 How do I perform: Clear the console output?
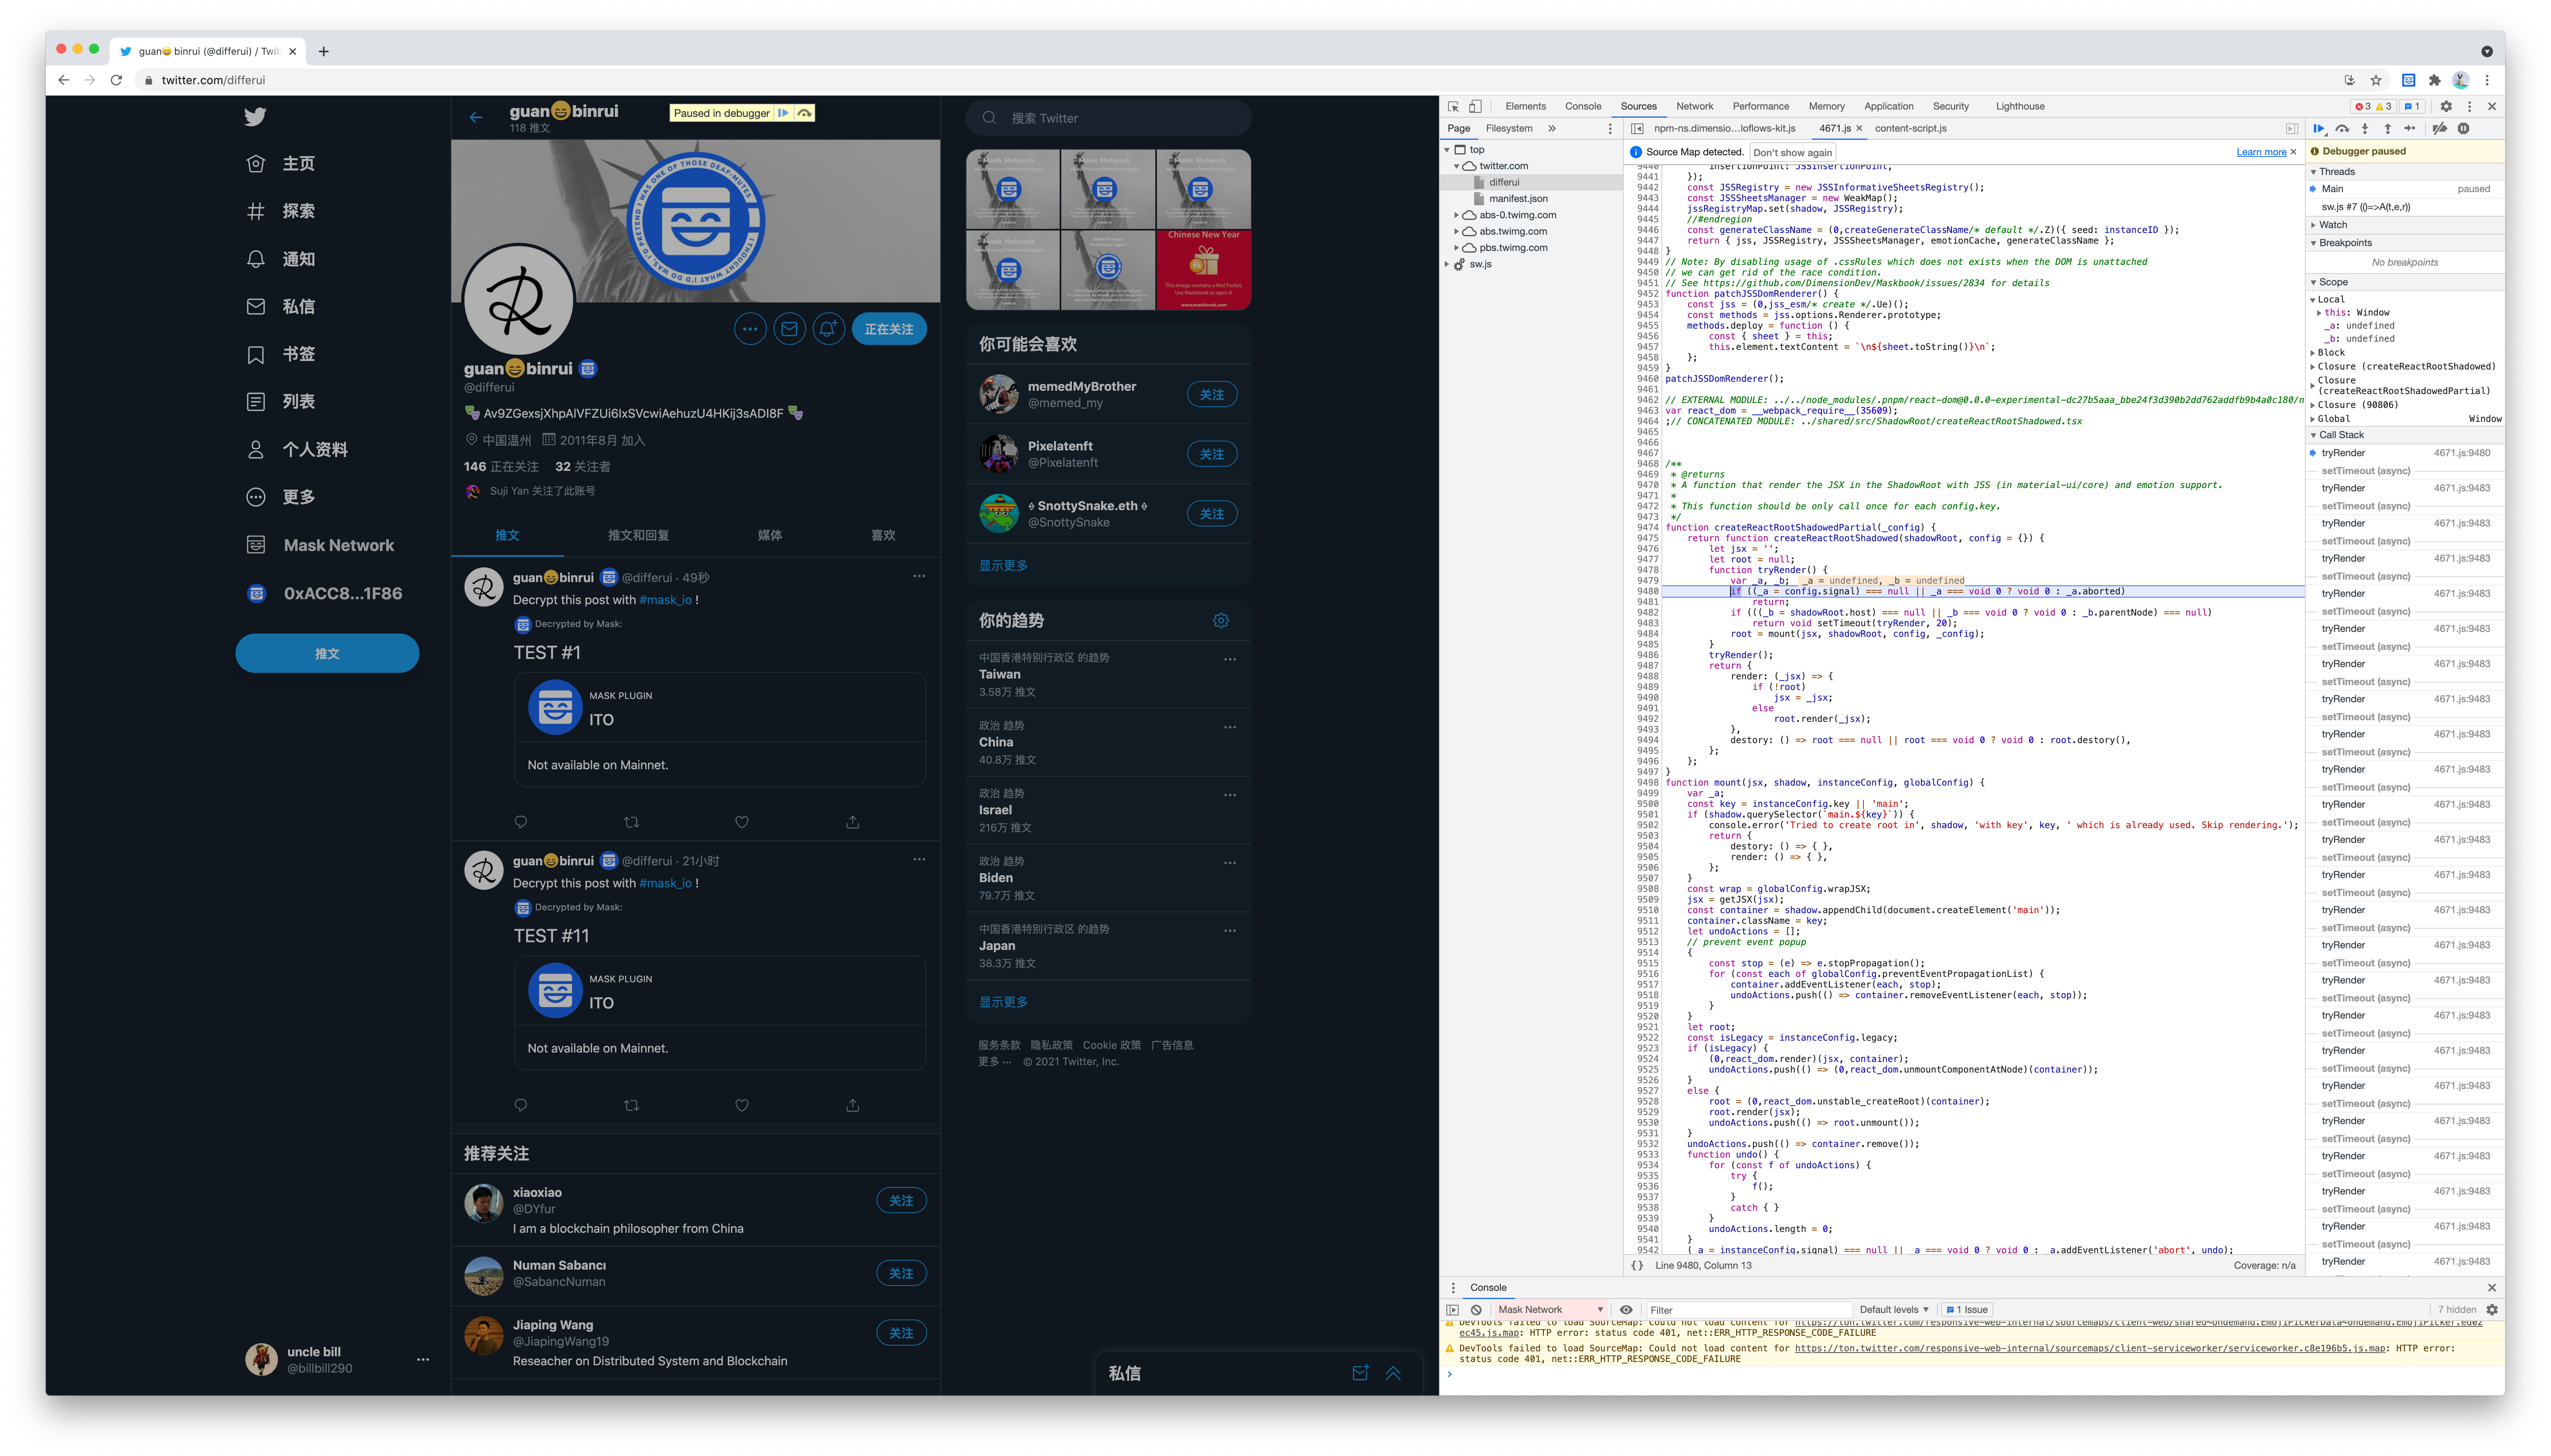(1476, 1310)
